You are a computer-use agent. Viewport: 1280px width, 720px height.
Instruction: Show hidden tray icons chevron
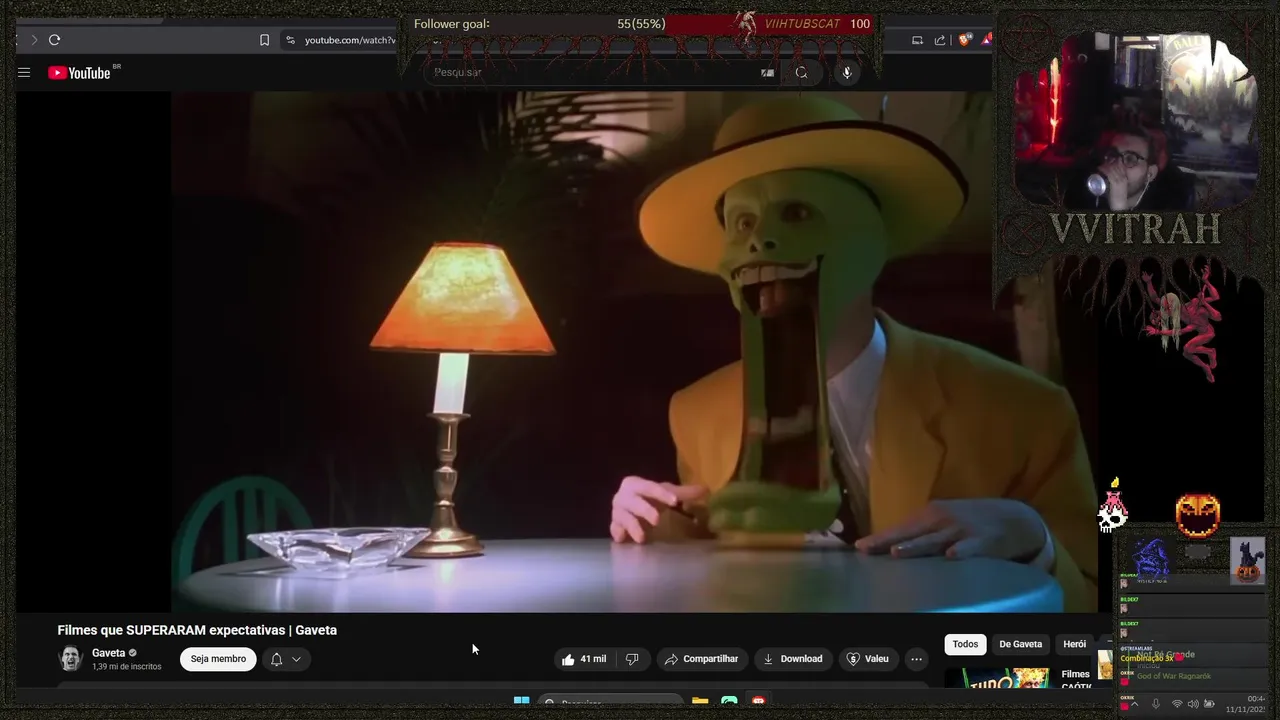[1134, 704]
